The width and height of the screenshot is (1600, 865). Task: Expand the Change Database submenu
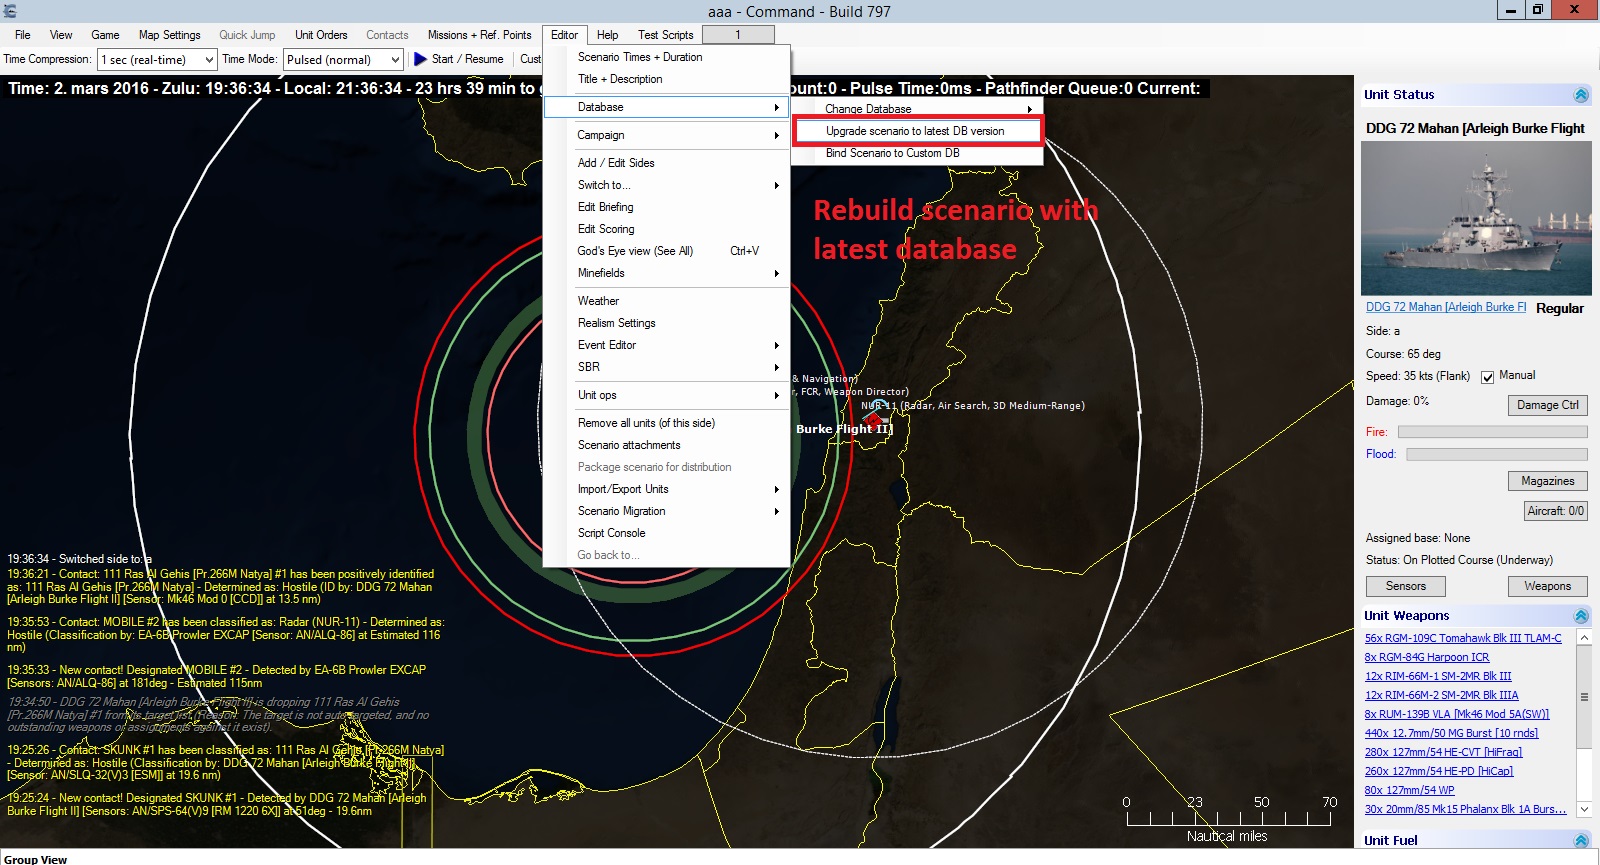(917, 108)
